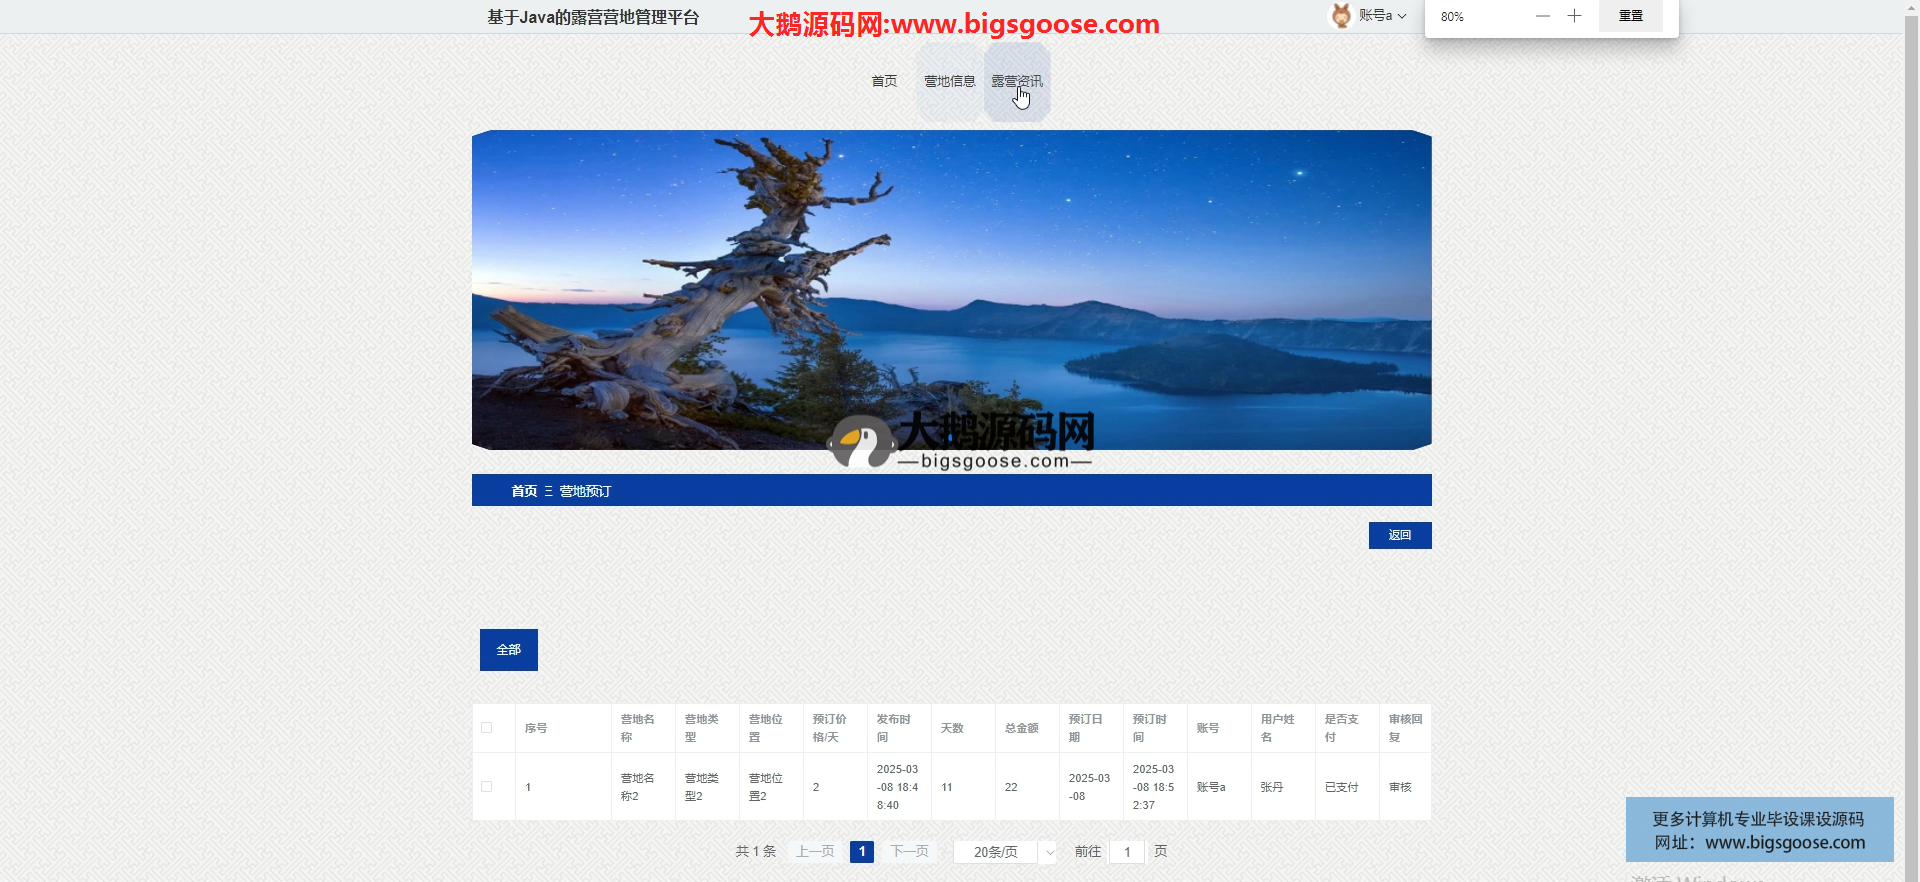Viewport: 1920px width, 882px height.
Task: Click the penguin logo on the banner
Action: click(860, 443)
